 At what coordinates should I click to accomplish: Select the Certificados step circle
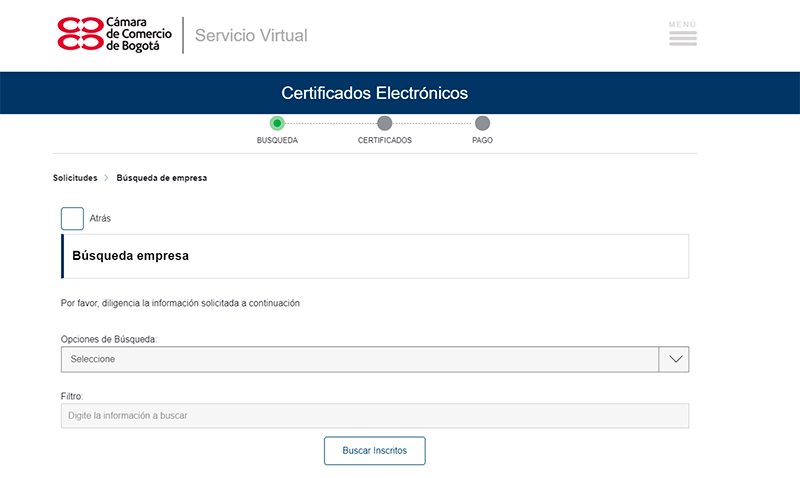[384, 123]
